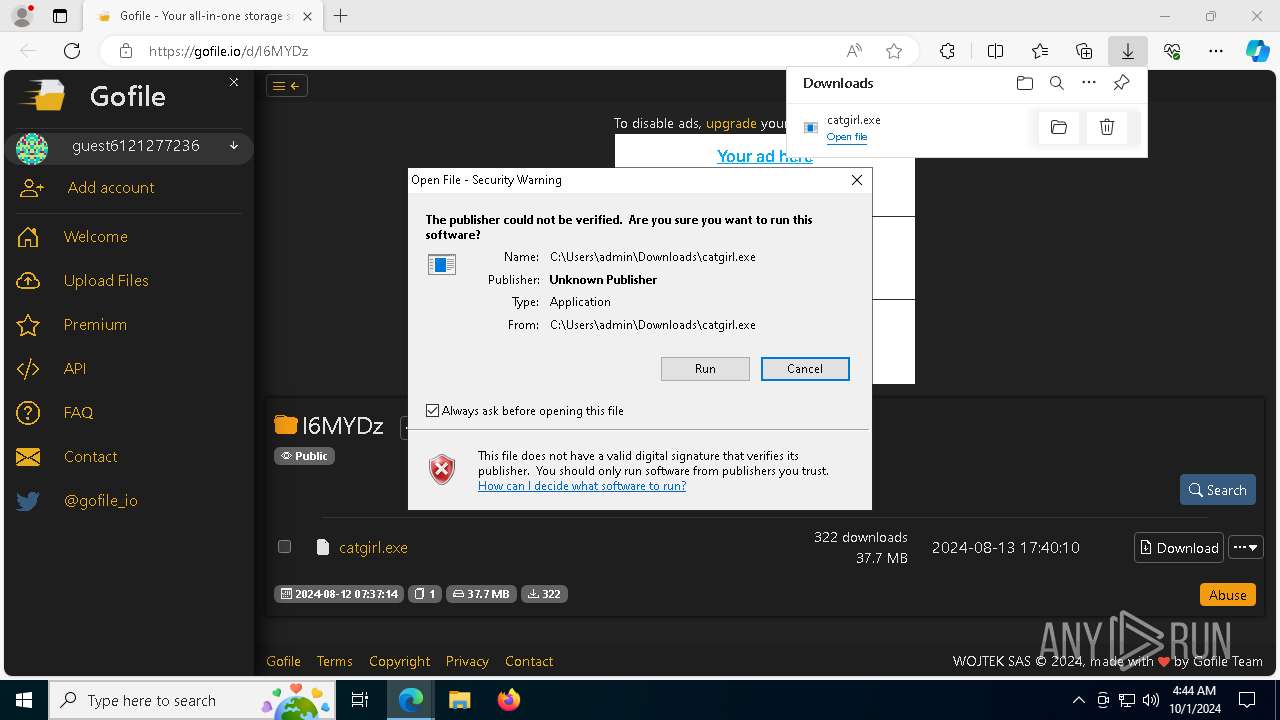Open the Edge Extensions icon

[948, 51]
